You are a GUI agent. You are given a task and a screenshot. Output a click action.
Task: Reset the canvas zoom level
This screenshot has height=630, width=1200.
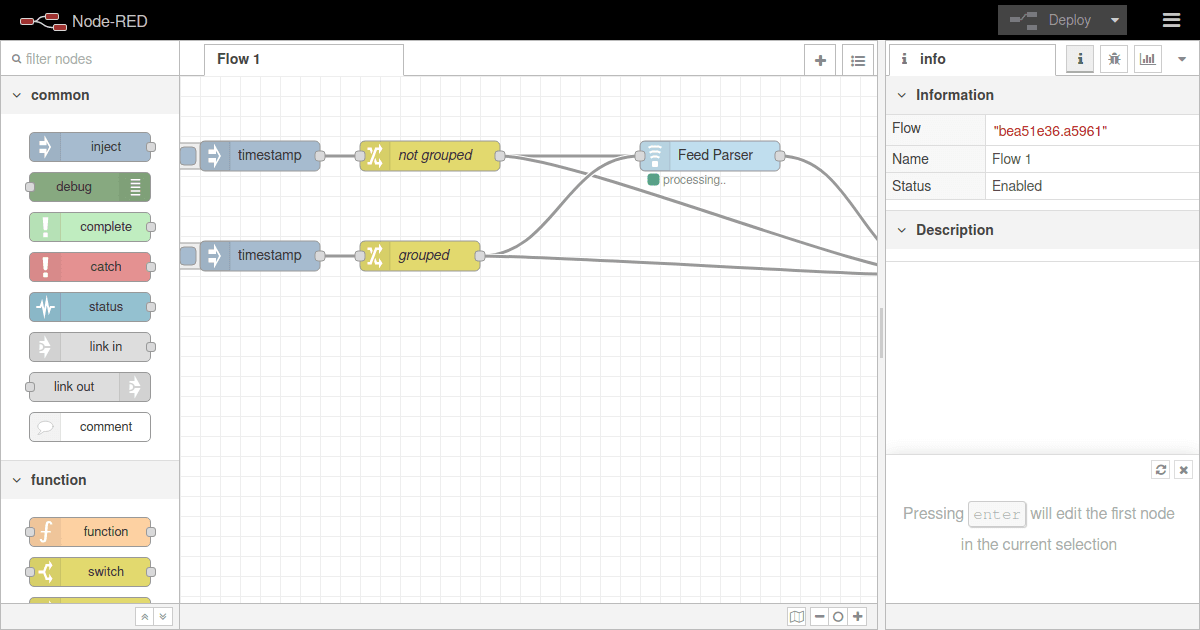coord(838,616)
